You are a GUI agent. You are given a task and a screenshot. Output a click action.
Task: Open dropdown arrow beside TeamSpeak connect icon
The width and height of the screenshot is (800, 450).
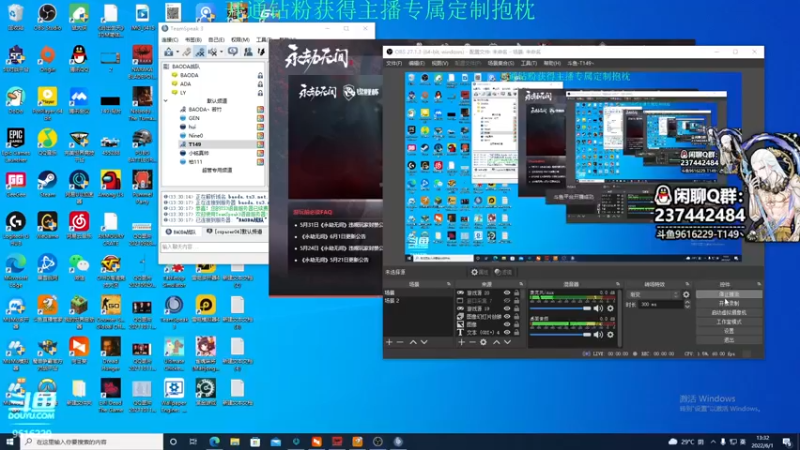(x=178, y=52)
